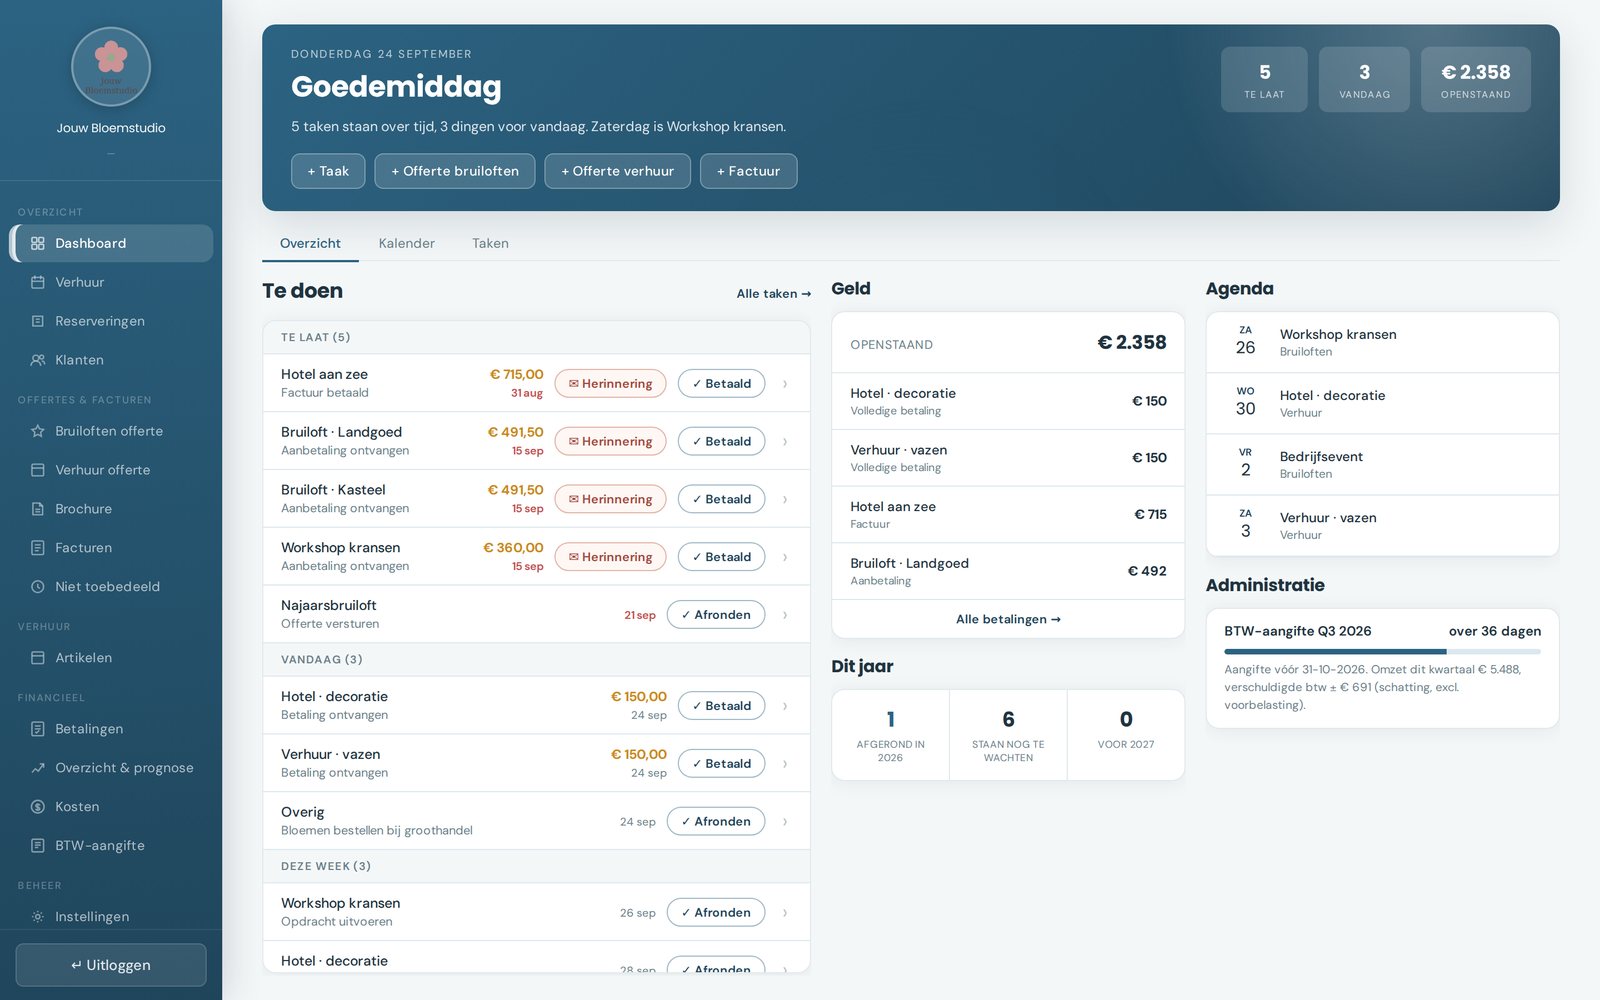Click the € 2.358 Openstaand header card
Image resolution: width=1600 pixels, height=1000 pixels.
pos(1476,79)
